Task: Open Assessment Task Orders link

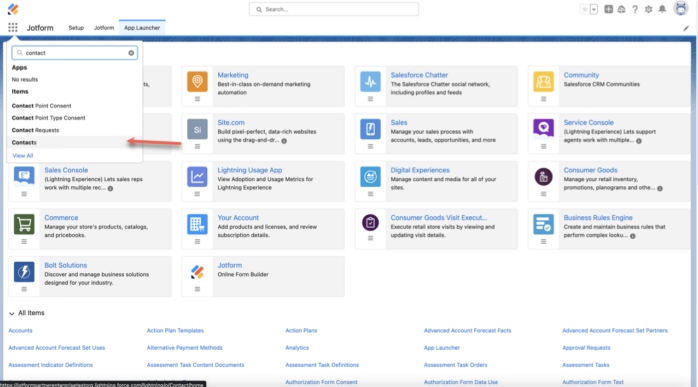Action: pos(455,365)
